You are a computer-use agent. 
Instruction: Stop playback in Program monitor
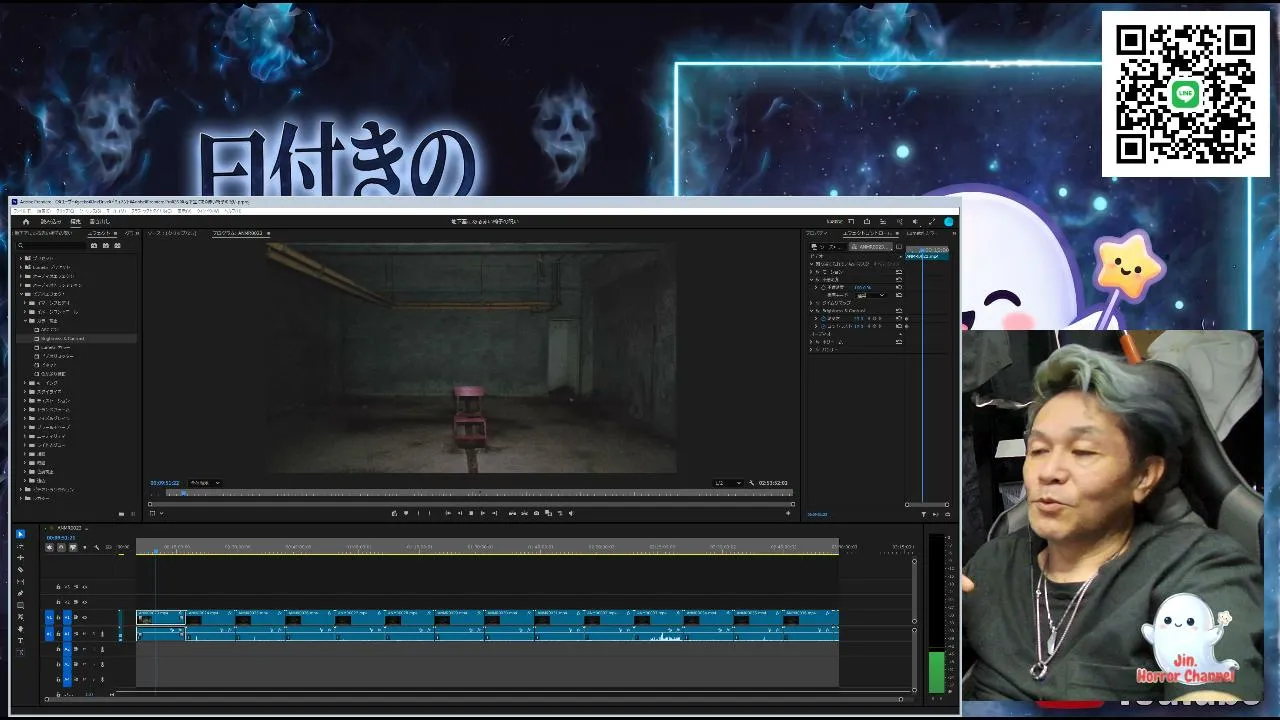(471, 513)
